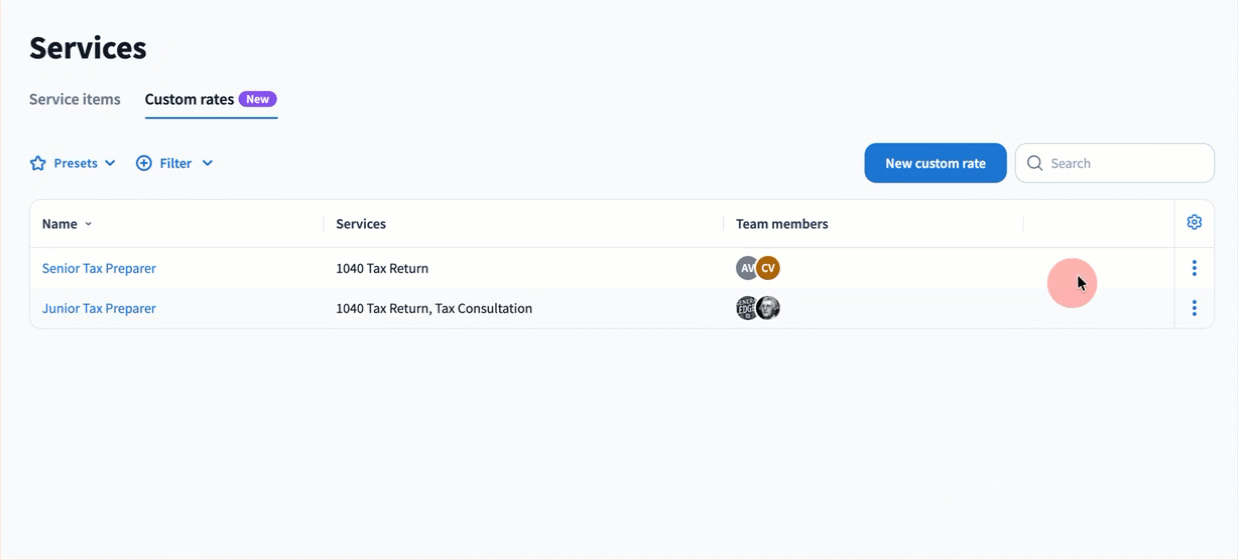Click the Junior Tax Preparer photo avatar
1238x560 pixels.
(x=769, y=308)
